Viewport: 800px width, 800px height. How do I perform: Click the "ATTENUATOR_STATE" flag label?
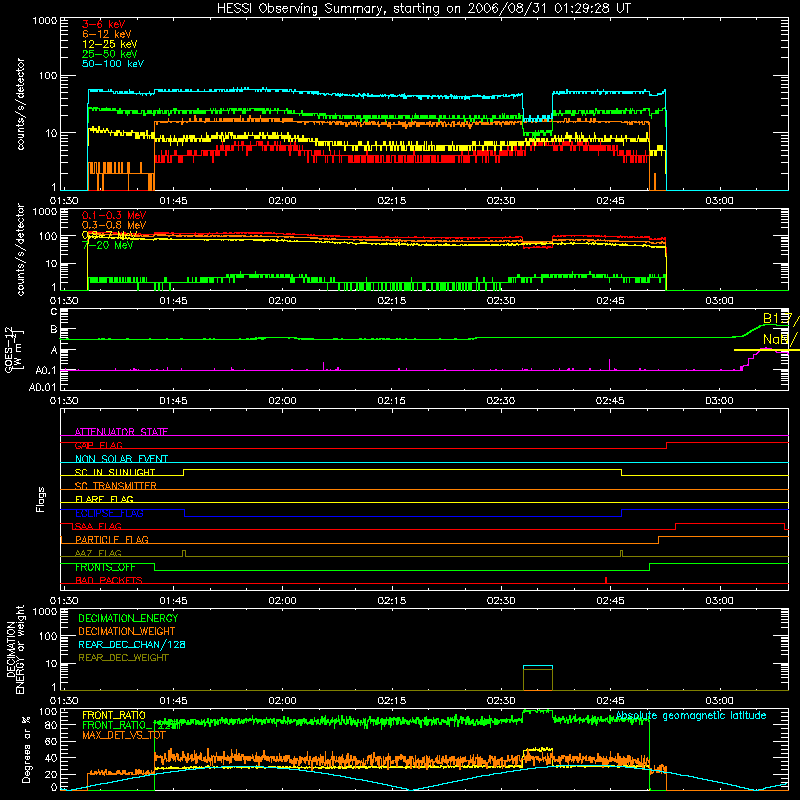coord(121,432)
